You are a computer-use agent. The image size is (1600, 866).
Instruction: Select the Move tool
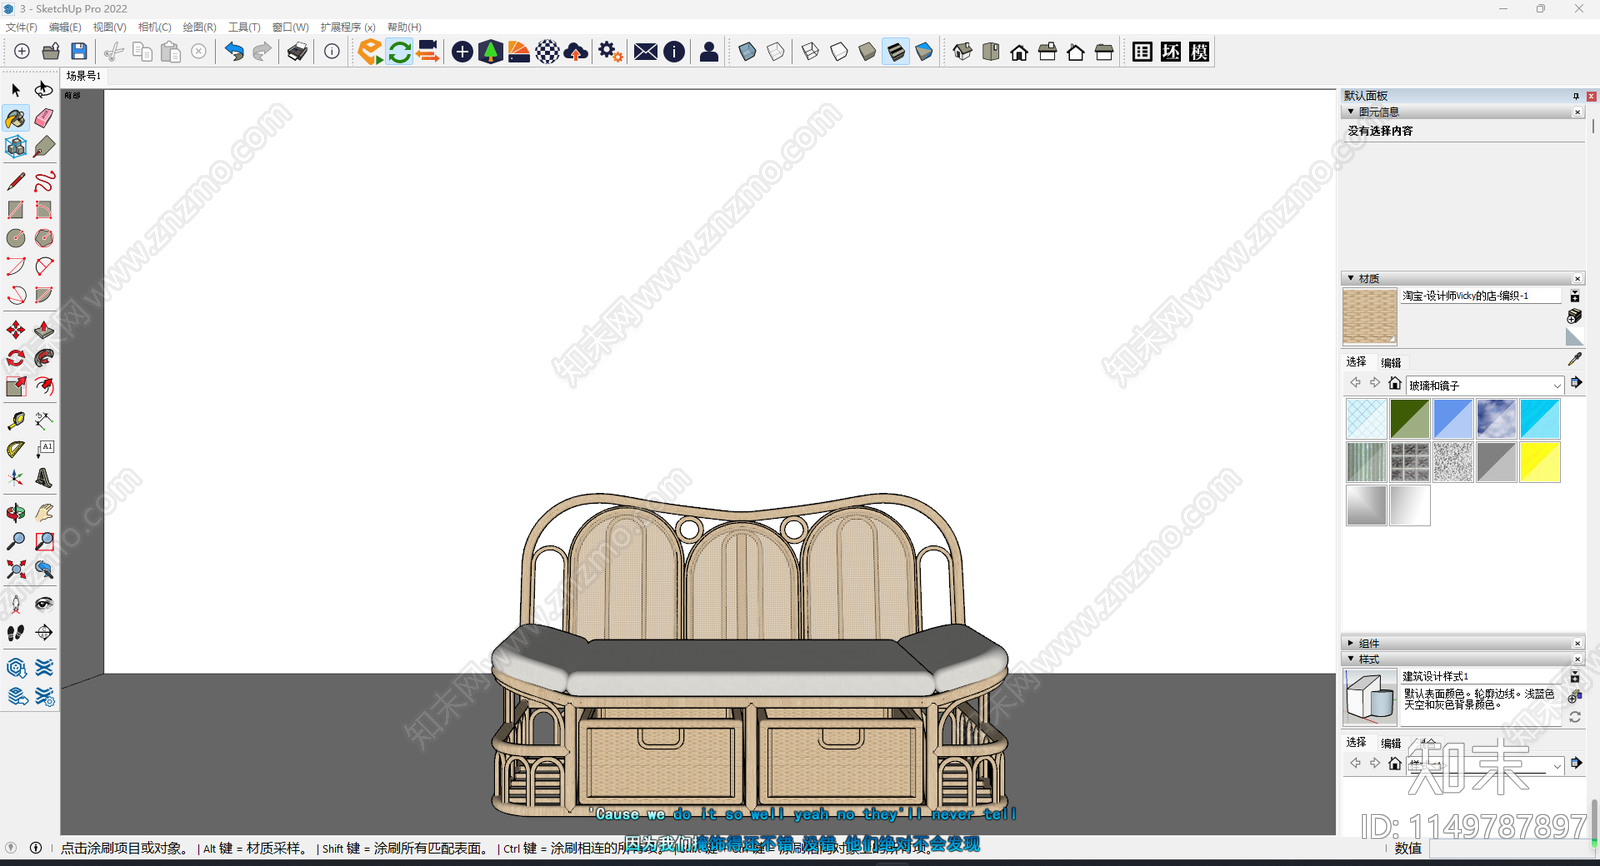[x=16, y=330]
